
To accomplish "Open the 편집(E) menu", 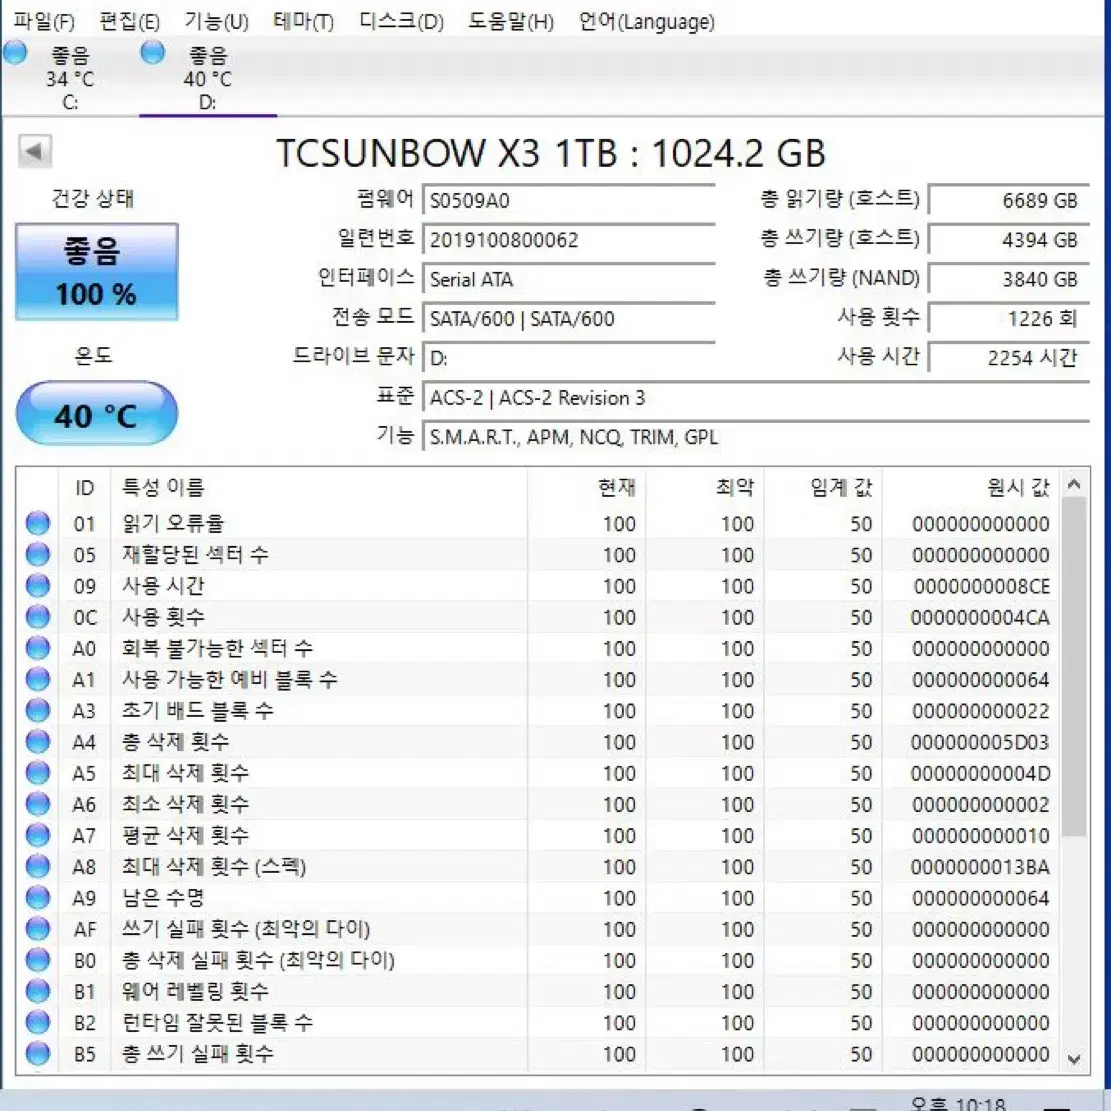I will pyautogui.click(x=130, y=21).
